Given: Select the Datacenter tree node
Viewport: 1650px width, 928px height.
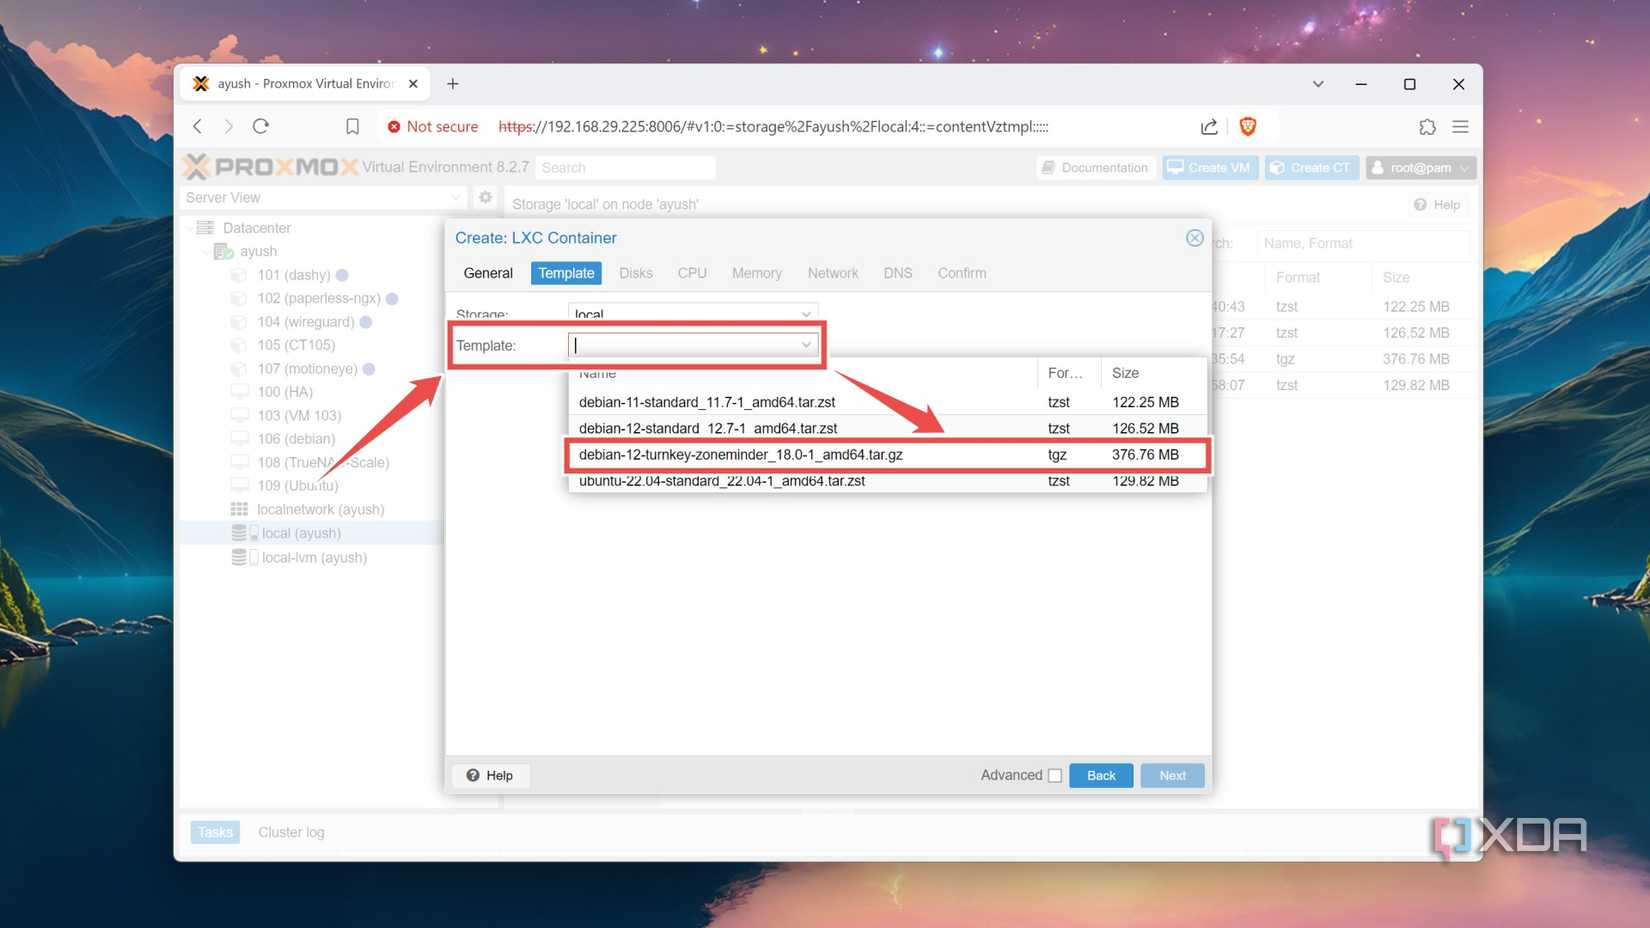Looking at the screenshot, I should coord(256,228).
